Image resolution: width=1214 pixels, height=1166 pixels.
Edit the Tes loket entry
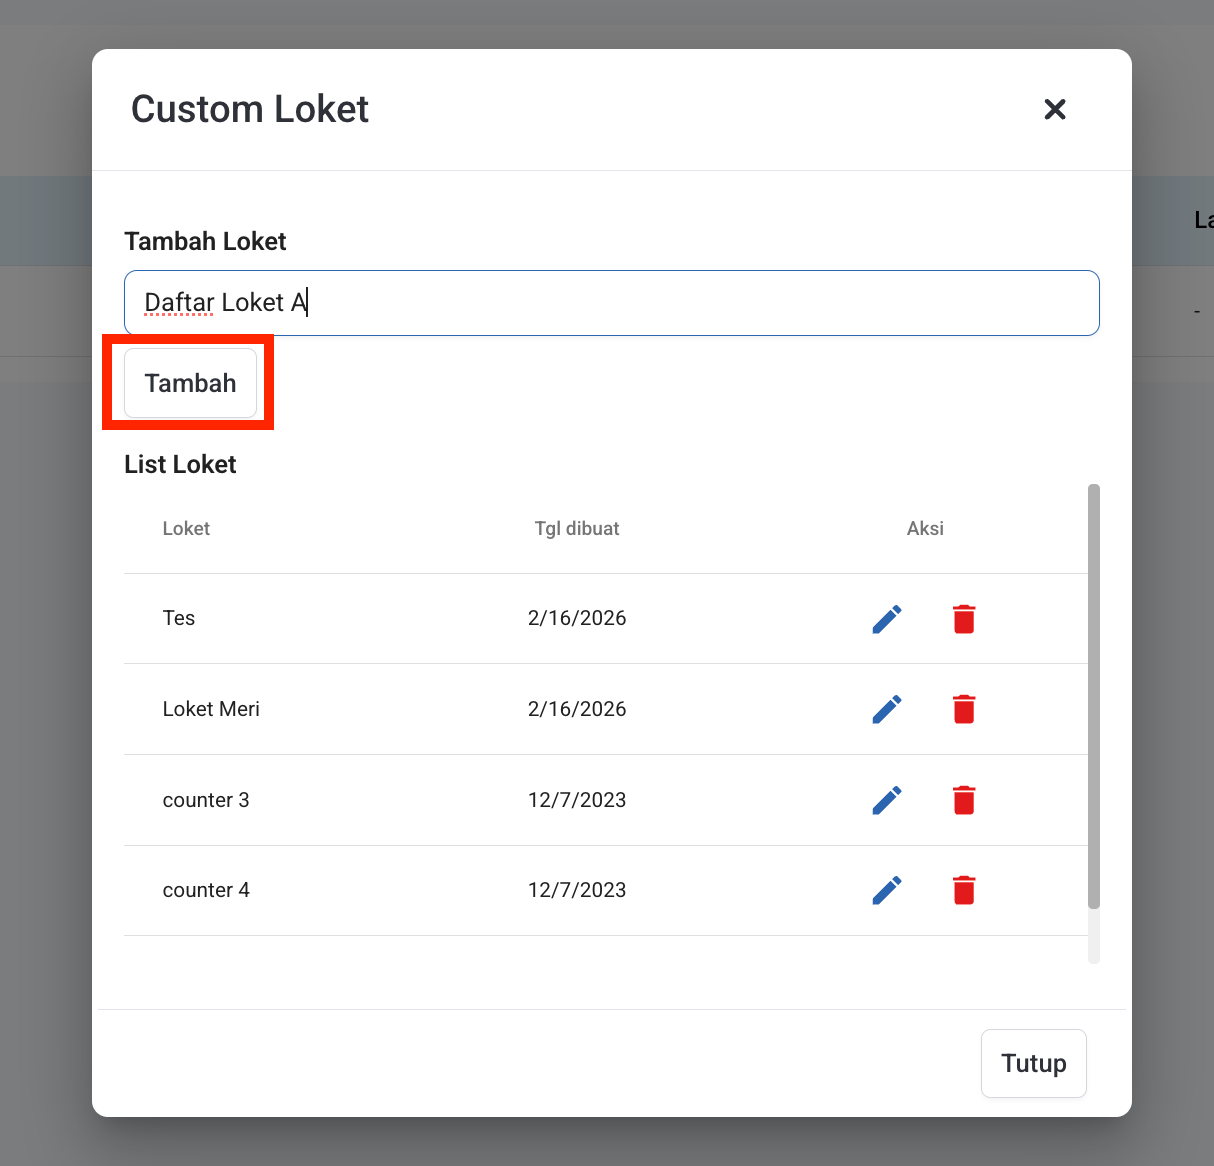pyautogui.click(x=887, y=619)
